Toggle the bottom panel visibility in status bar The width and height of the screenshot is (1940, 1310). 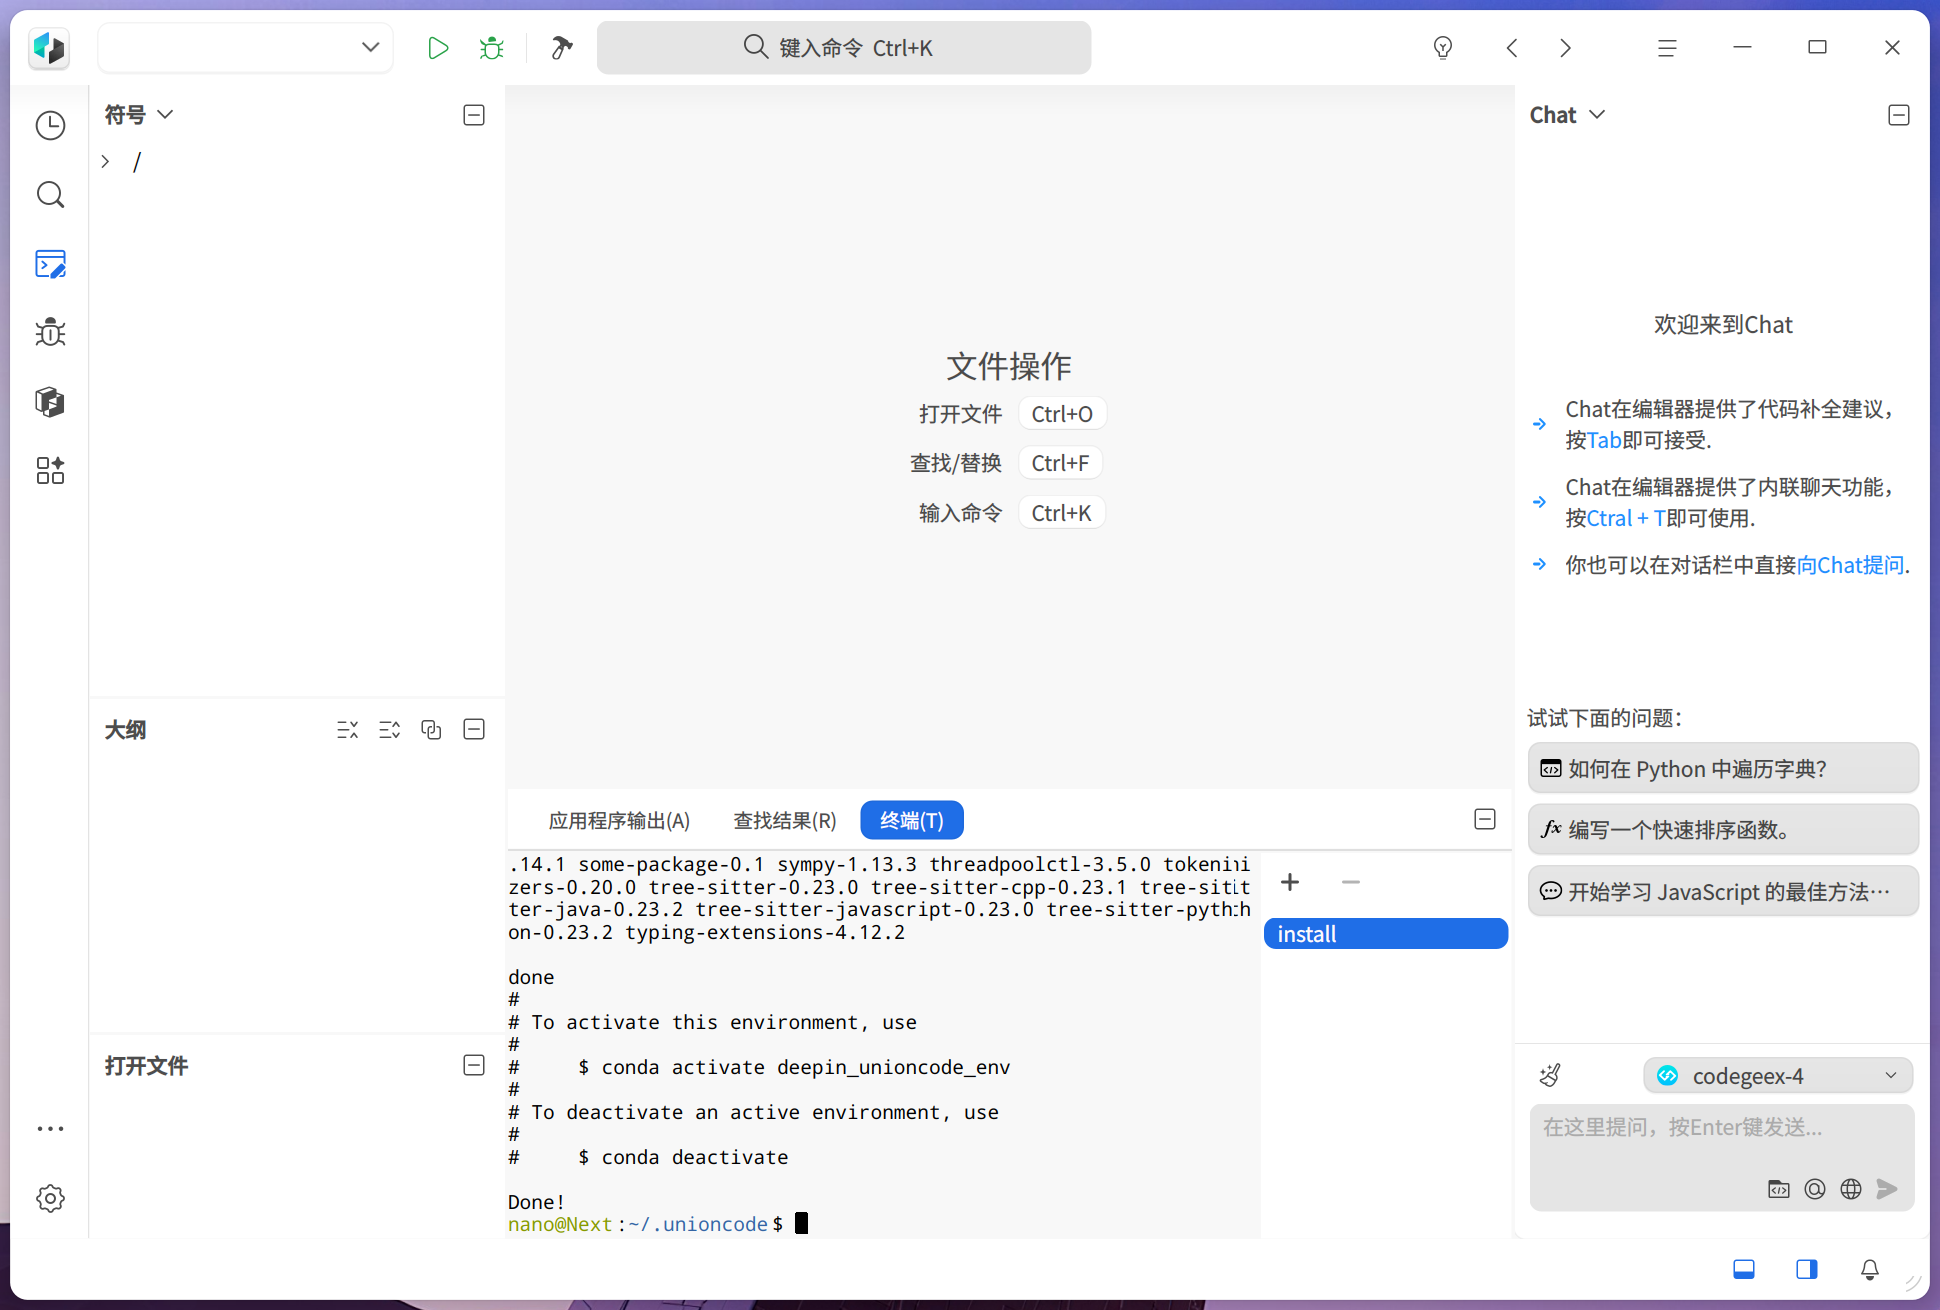pyautogui.click(x=1744, y=1270)
